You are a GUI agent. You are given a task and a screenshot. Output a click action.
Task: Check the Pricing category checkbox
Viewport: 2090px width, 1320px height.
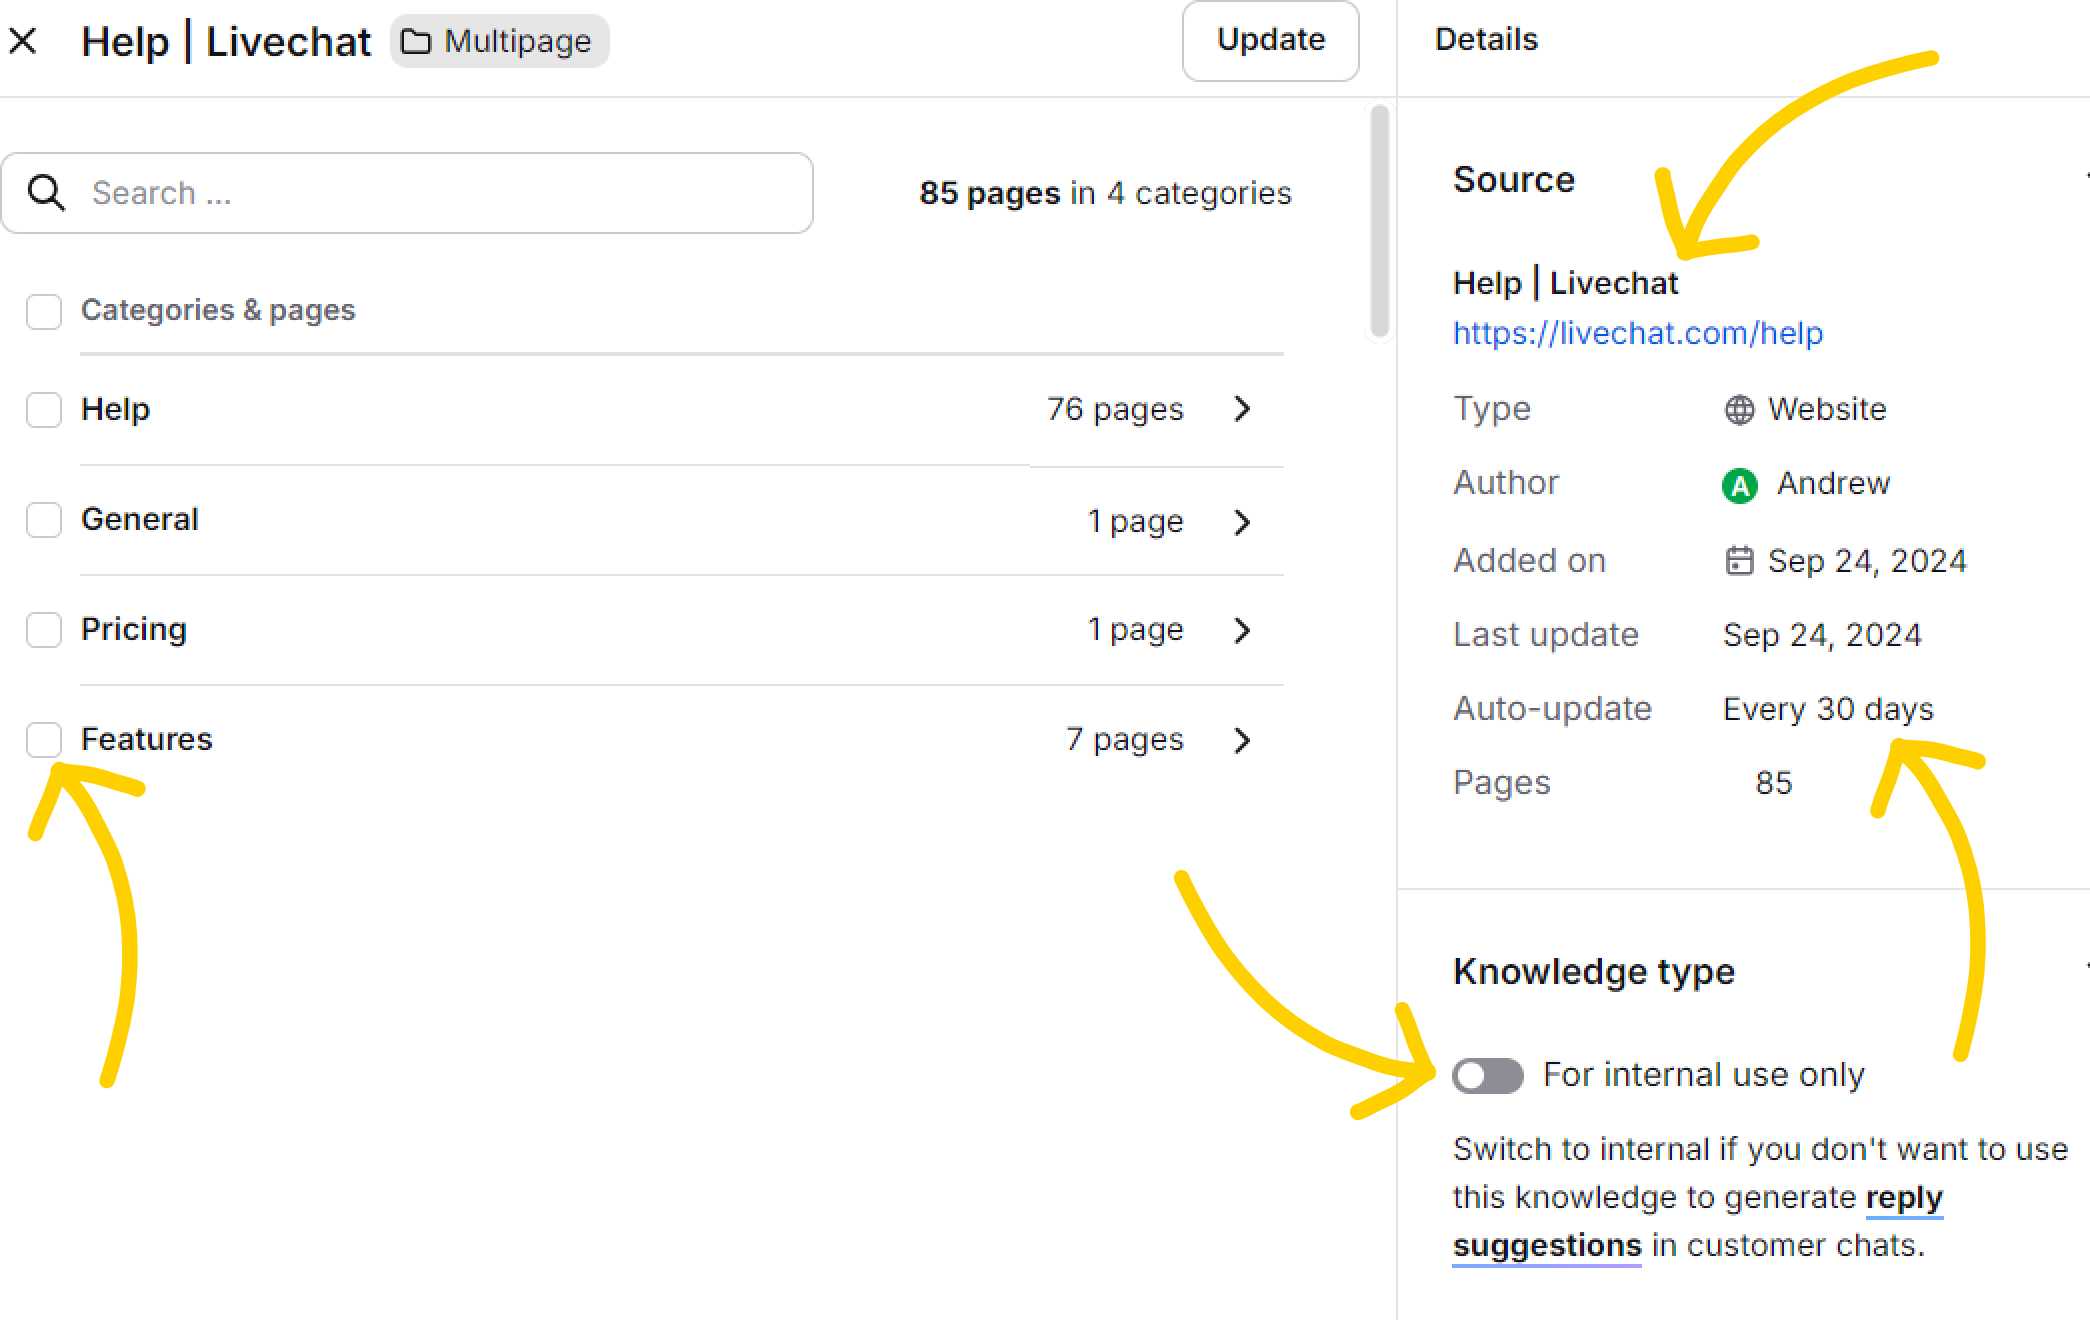click(44, 630)
